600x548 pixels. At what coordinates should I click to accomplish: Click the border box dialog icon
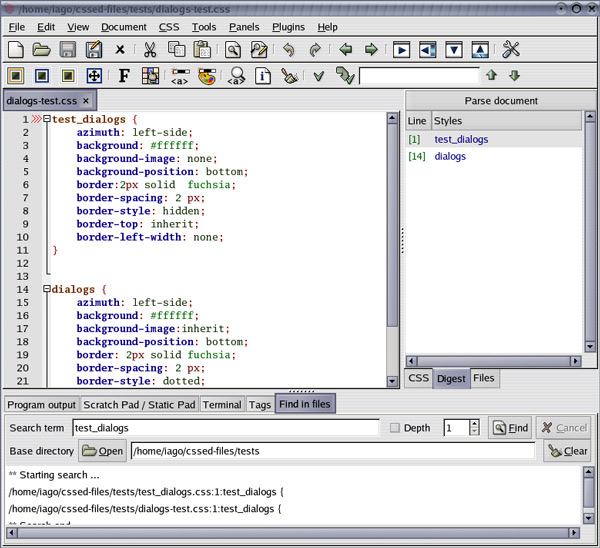(x=42, y=76)
